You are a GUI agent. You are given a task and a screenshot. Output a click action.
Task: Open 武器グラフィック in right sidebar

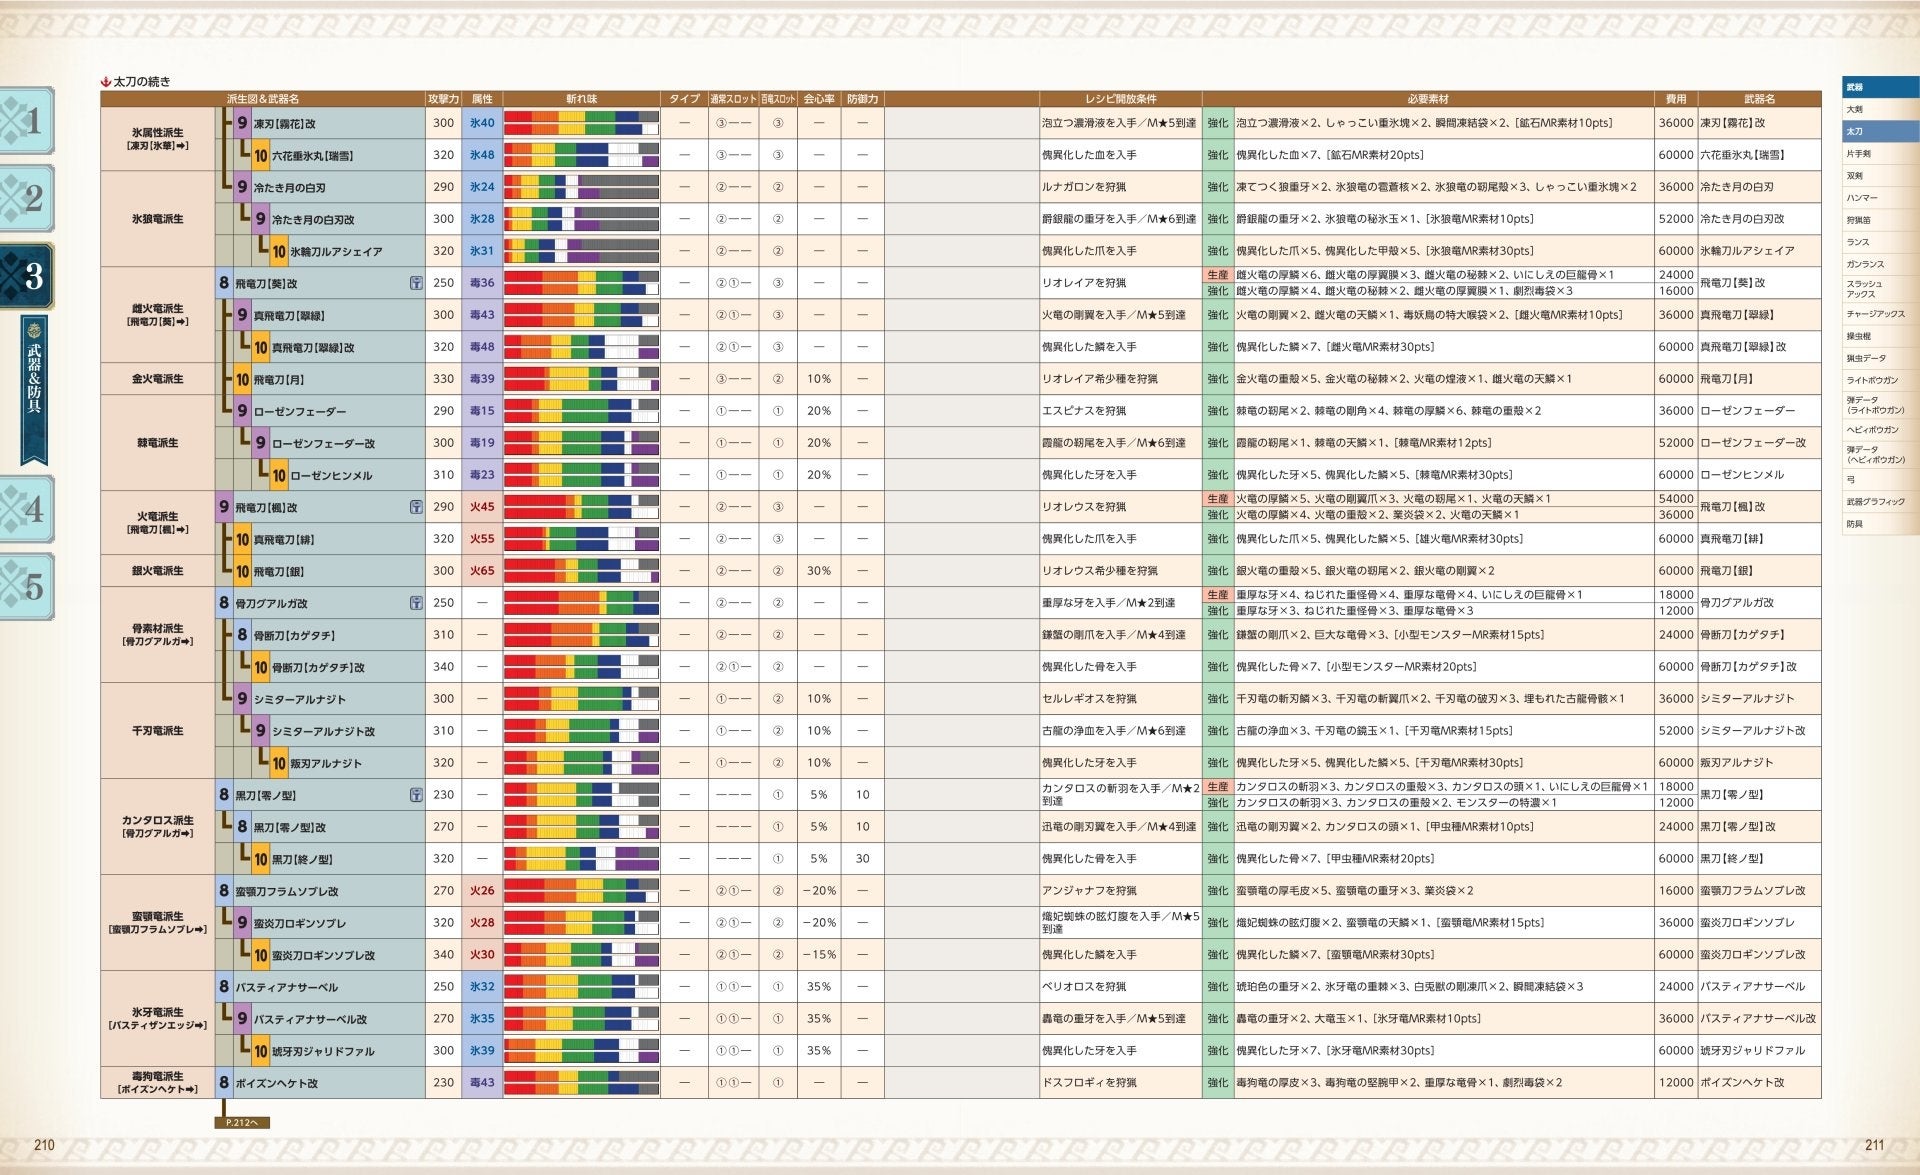pyautogui.click(x=1875, y=502)
